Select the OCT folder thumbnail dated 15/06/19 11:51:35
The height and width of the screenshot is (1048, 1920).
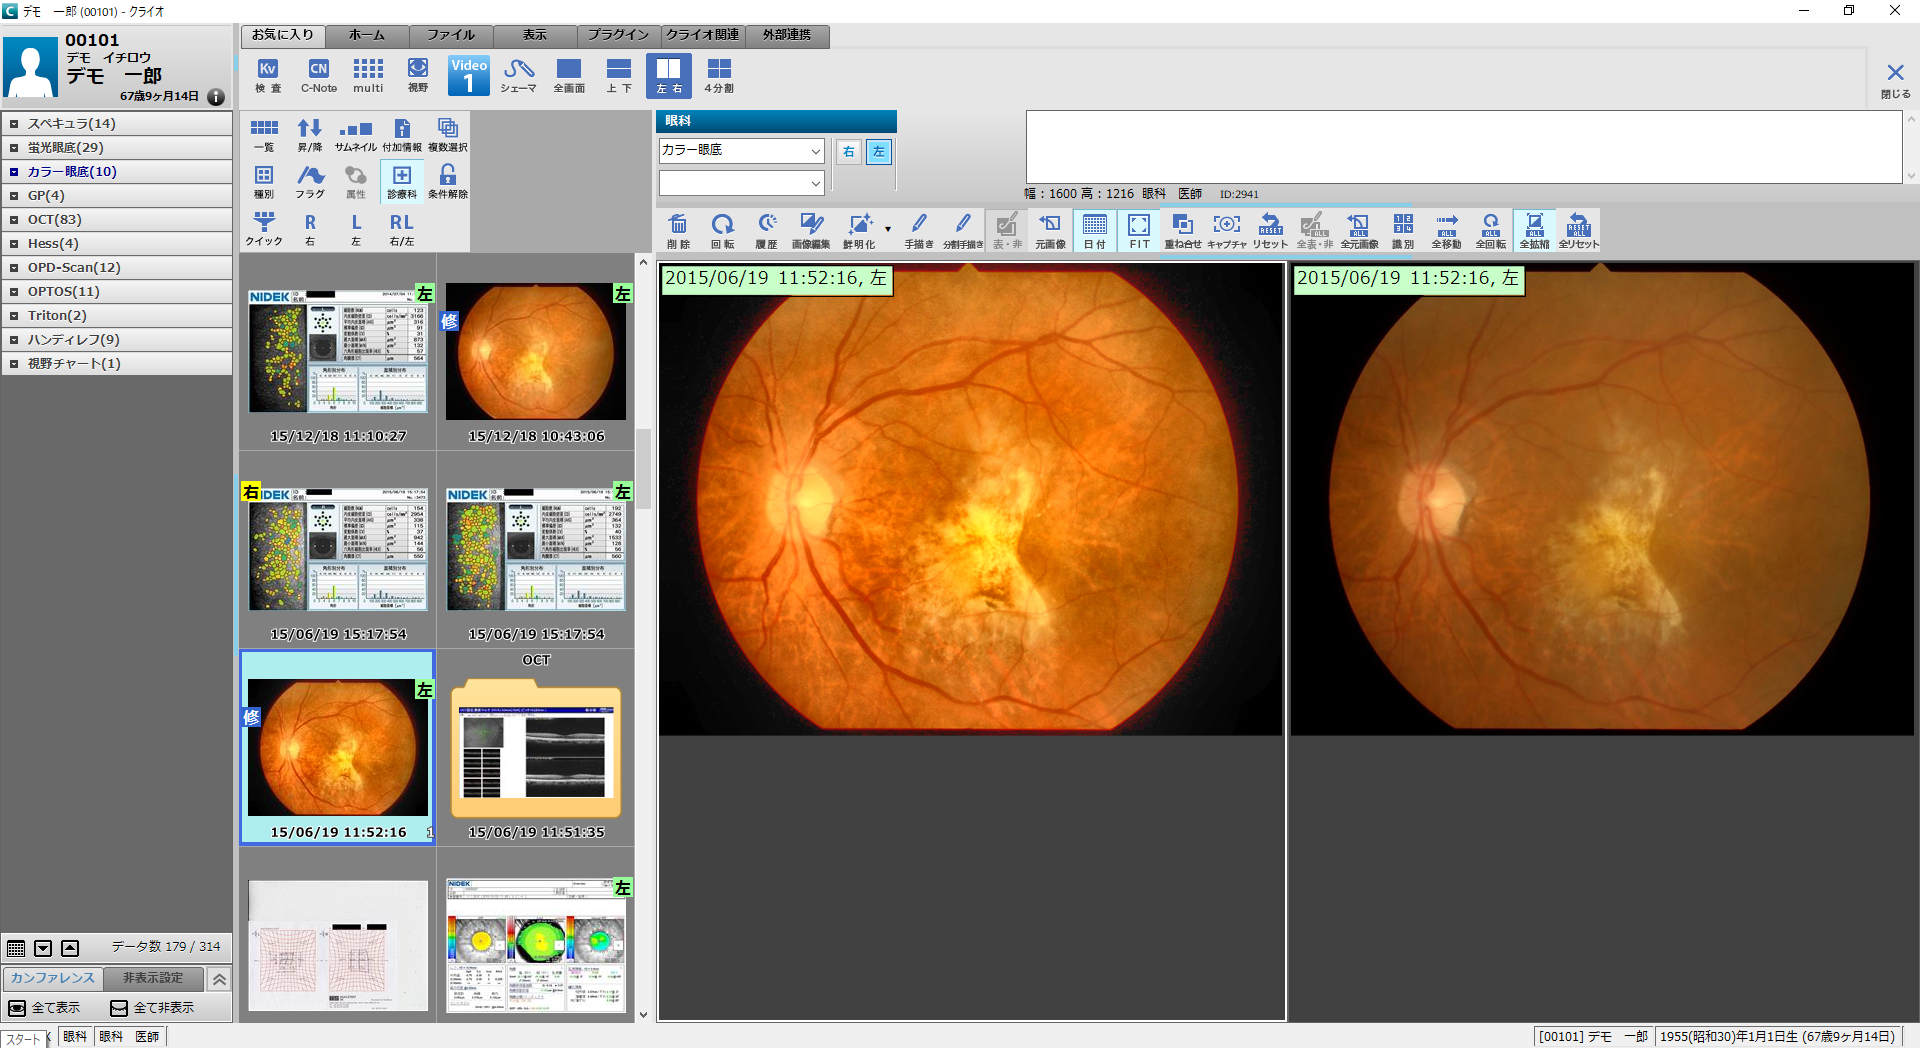point(536,752)
